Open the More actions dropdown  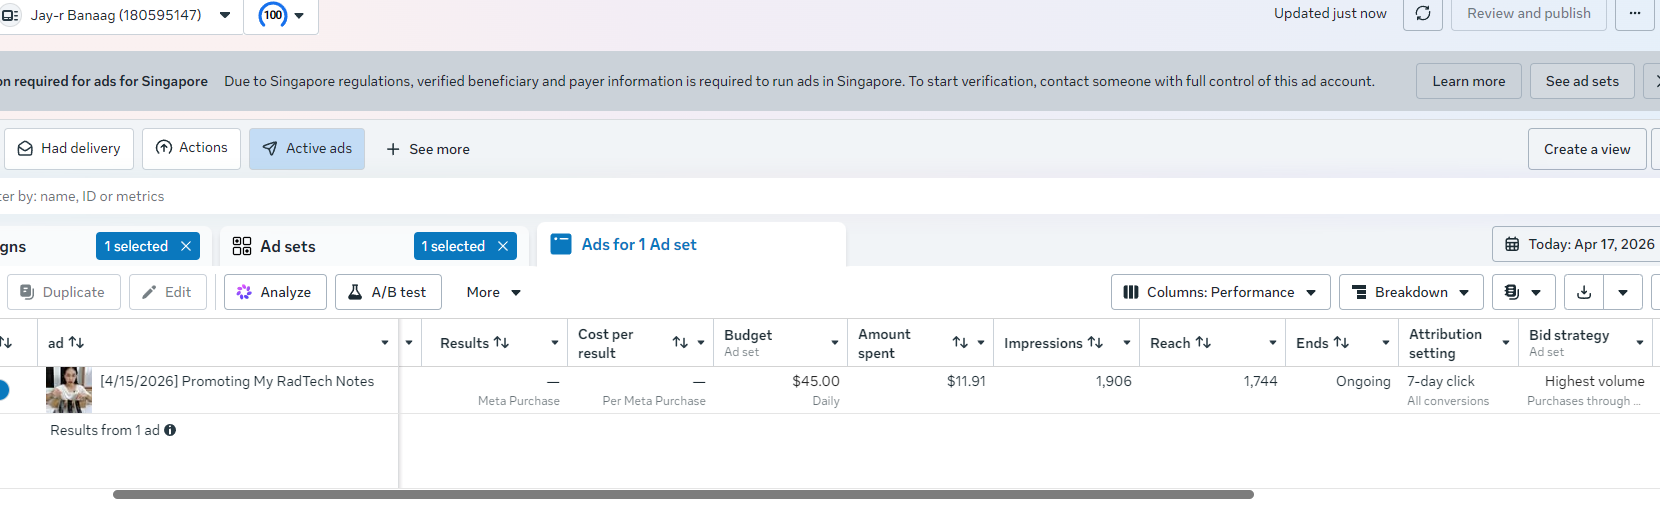pos(494,292)
